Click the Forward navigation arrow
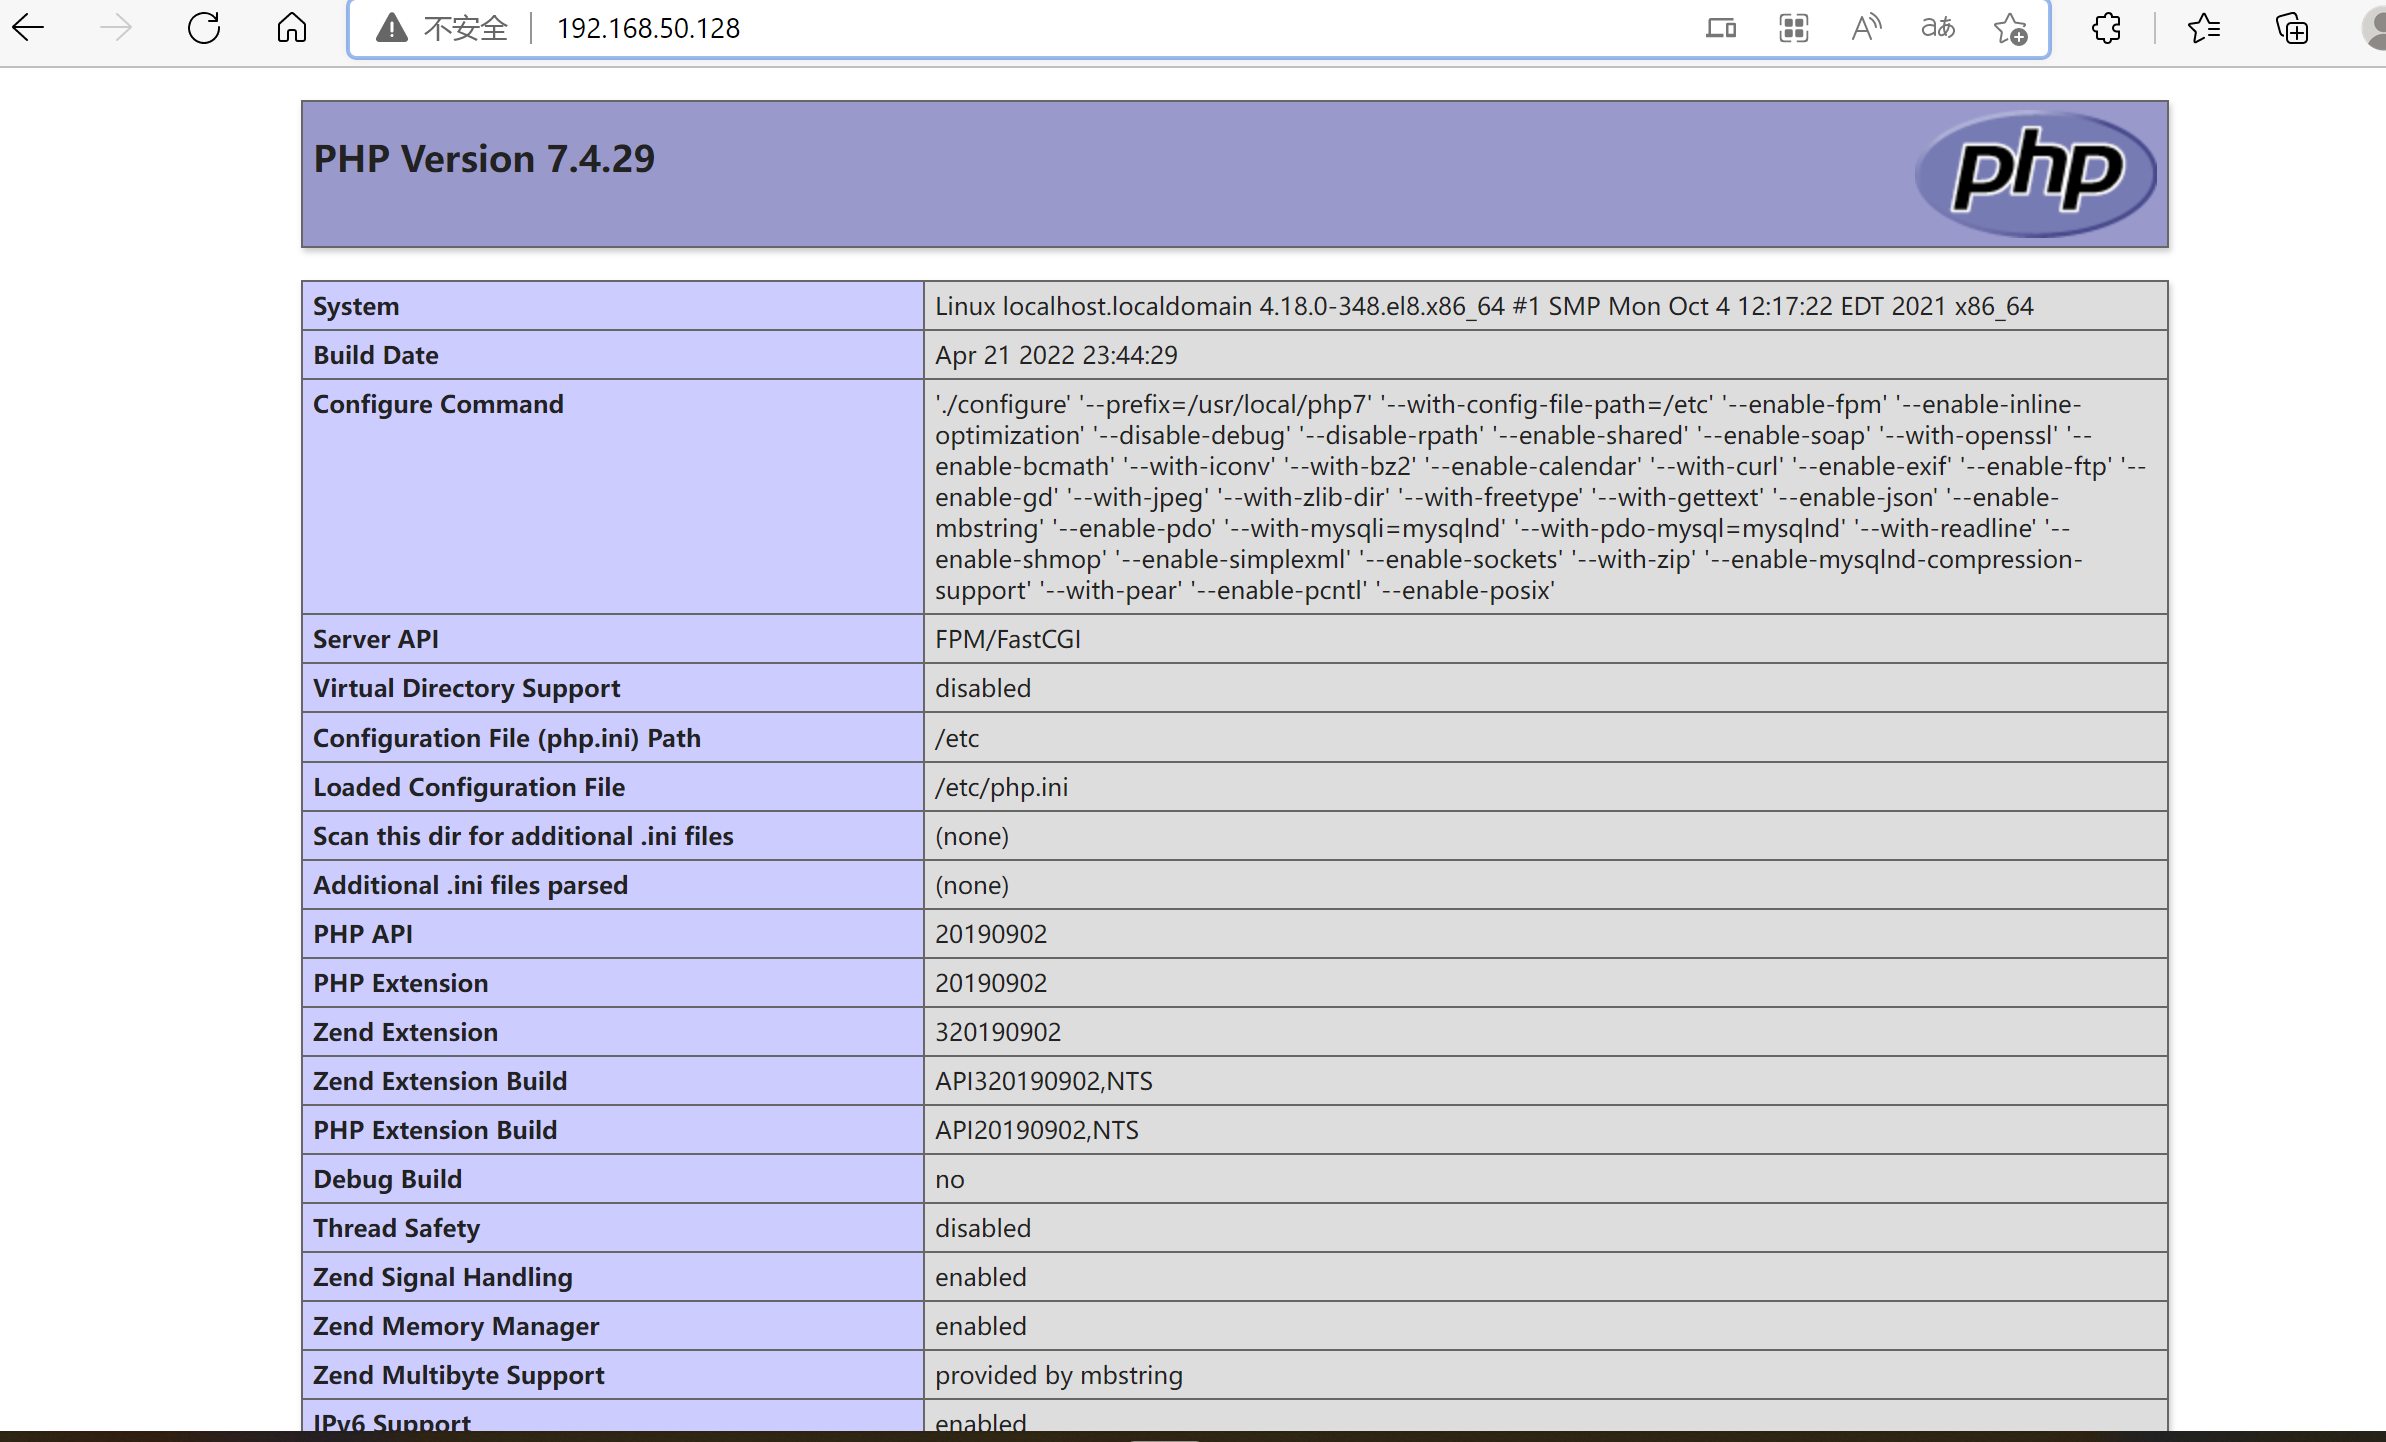This screenshot has width=2386, height=1442. coord(116,28)
